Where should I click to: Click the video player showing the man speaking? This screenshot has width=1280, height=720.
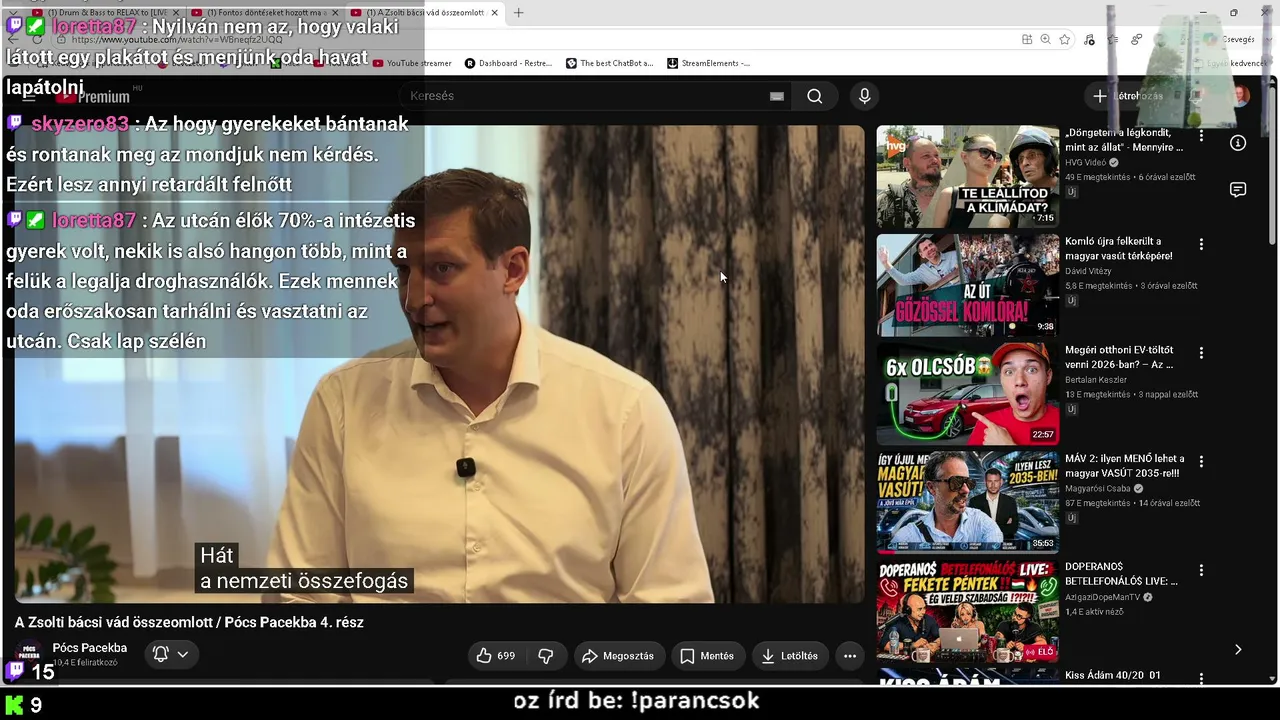440,364
